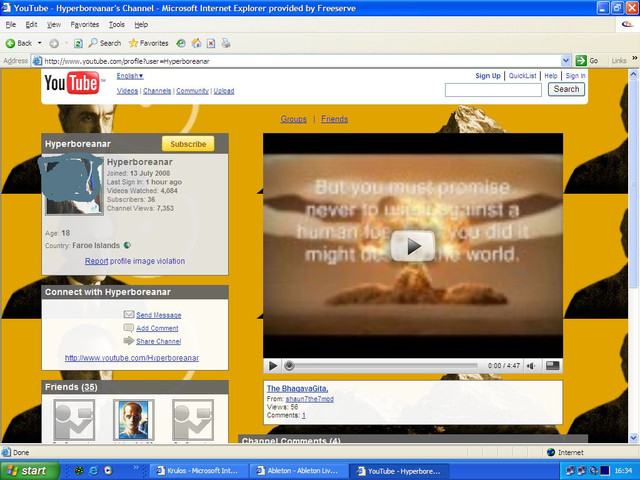Open the Tools menu

[x=117, y=24]
